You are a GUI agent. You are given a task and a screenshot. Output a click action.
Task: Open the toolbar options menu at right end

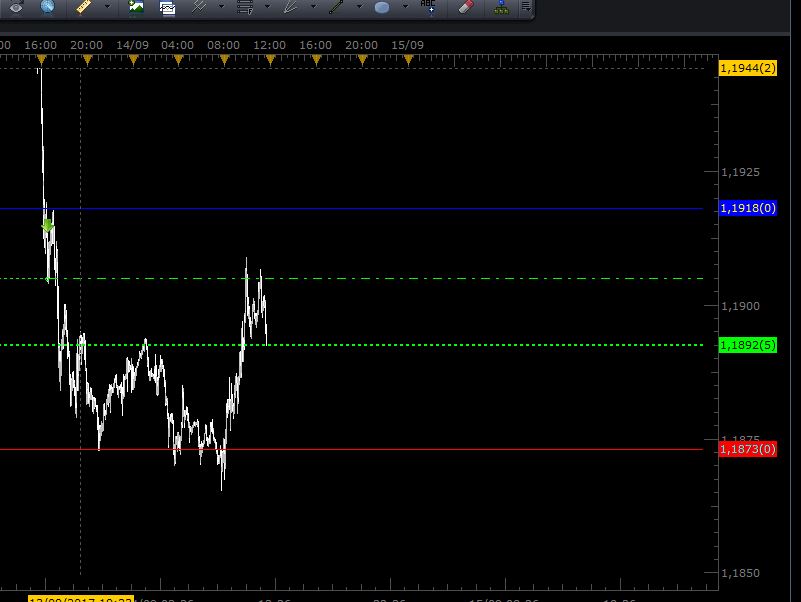point(526,7)
